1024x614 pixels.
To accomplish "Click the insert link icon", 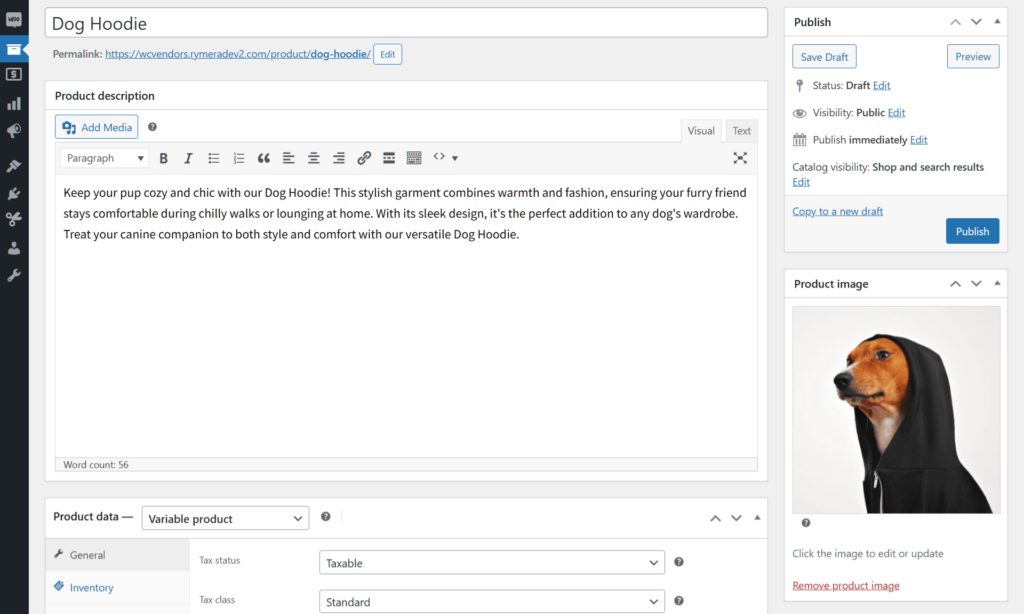I will (x=364, y=158).
